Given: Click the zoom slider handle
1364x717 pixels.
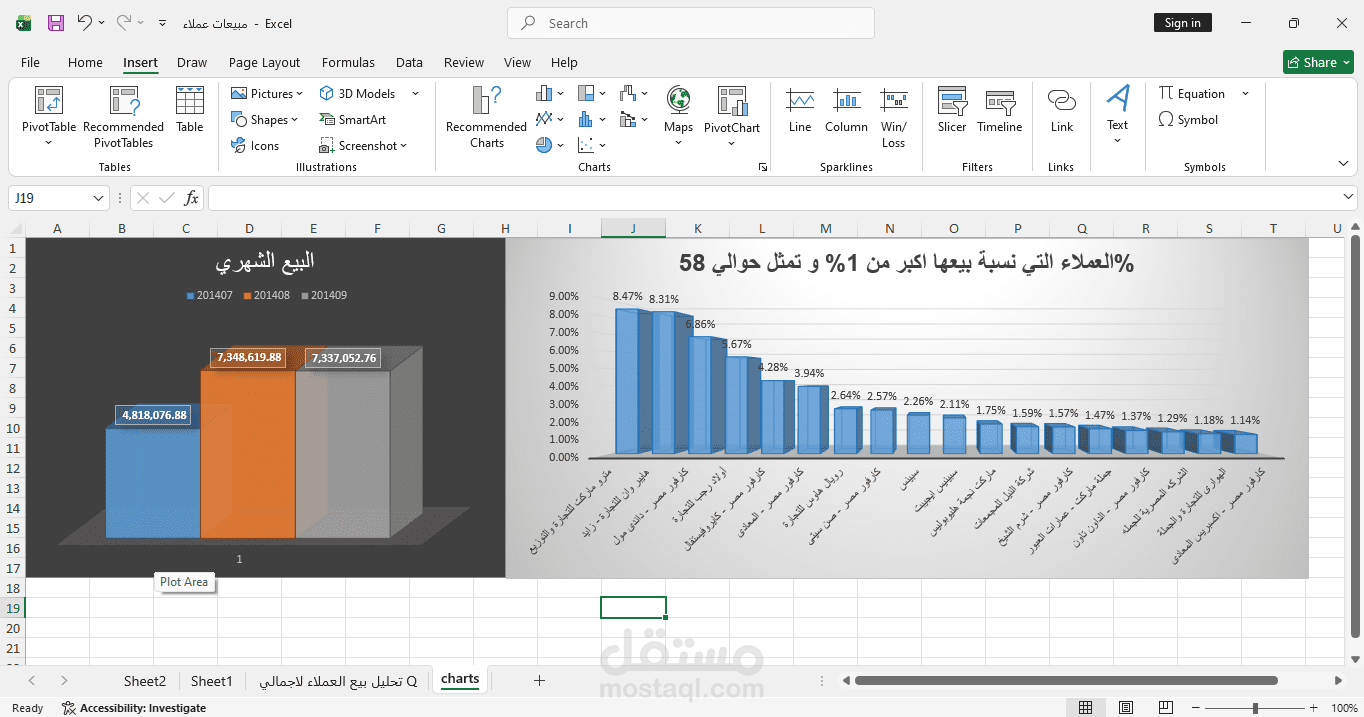Looking at the screenshot, I should pos(1256,708).
